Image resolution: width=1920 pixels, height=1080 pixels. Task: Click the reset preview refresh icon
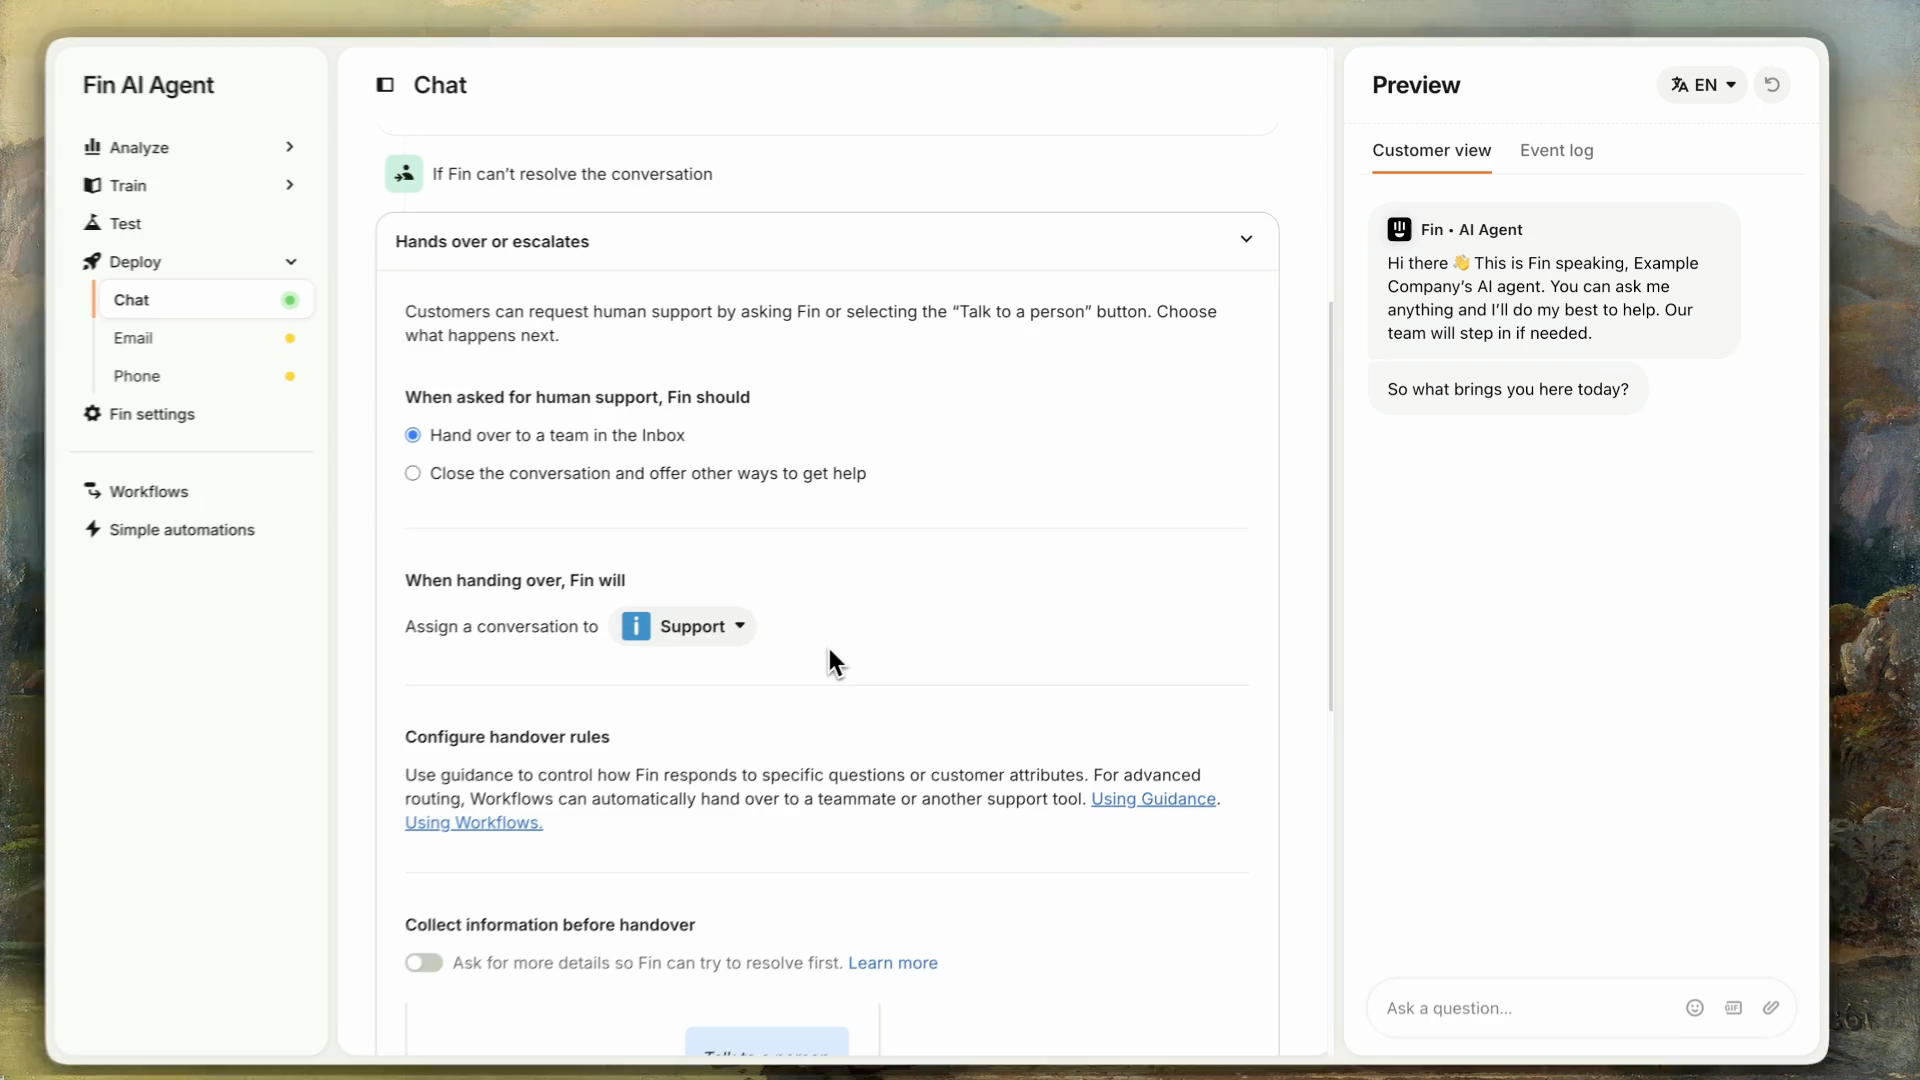pos(1772,85)
